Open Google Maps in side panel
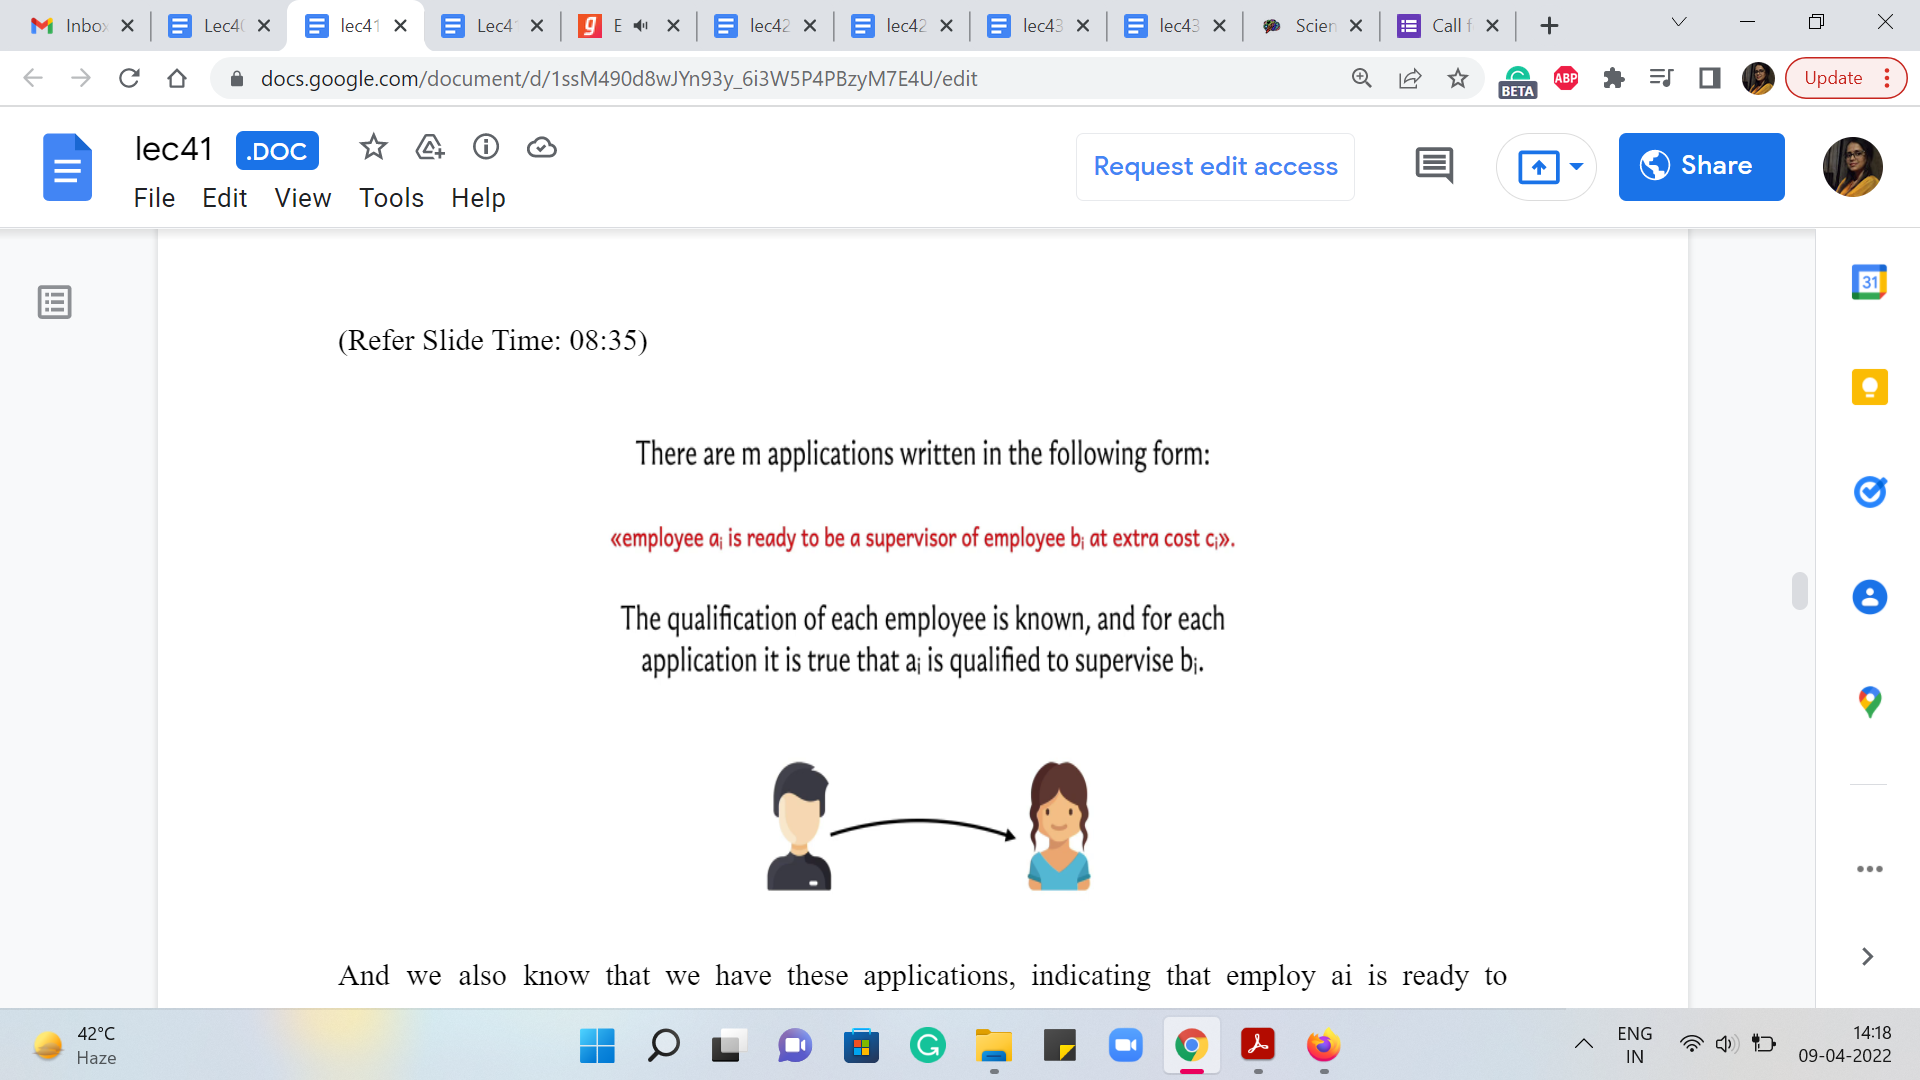The width and height of the screenshot is (1920, 1080). [x=1869, y=702]
